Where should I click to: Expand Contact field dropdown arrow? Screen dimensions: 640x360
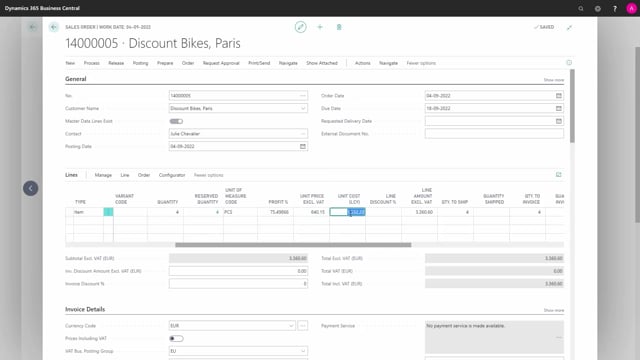(303, 133)
